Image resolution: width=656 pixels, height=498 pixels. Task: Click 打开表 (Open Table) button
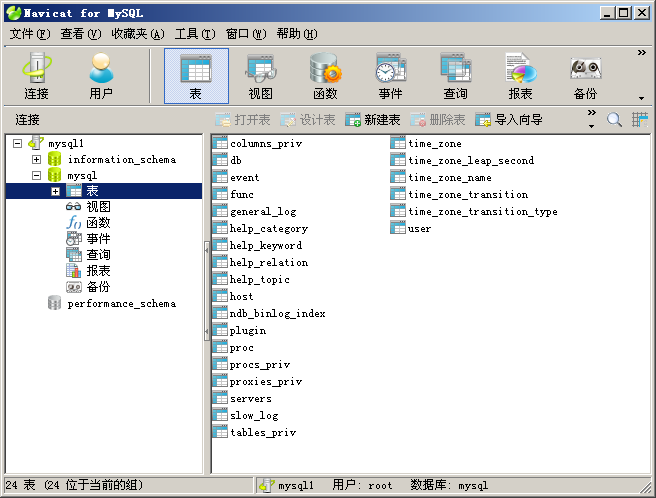(x=243, y=120)
